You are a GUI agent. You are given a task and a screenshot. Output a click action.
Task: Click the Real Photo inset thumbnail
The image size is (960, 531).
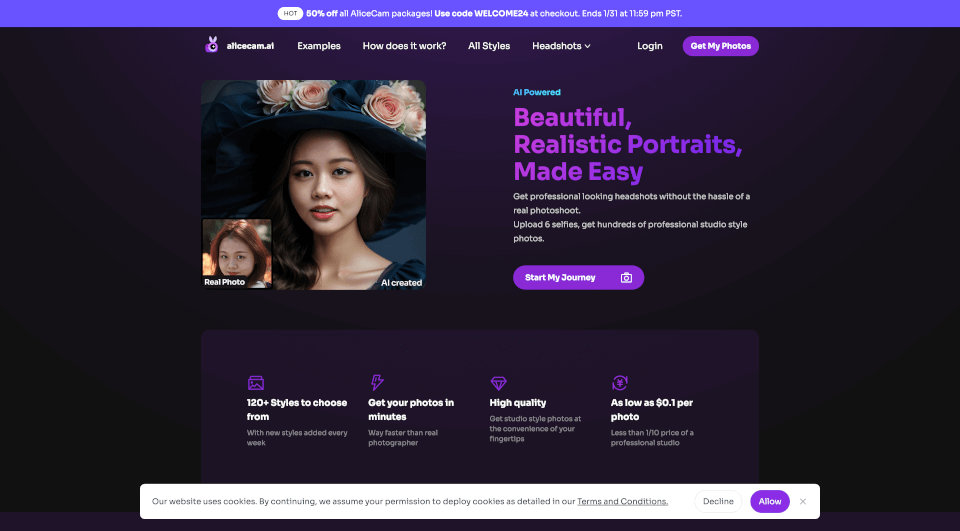coord(237,254)
